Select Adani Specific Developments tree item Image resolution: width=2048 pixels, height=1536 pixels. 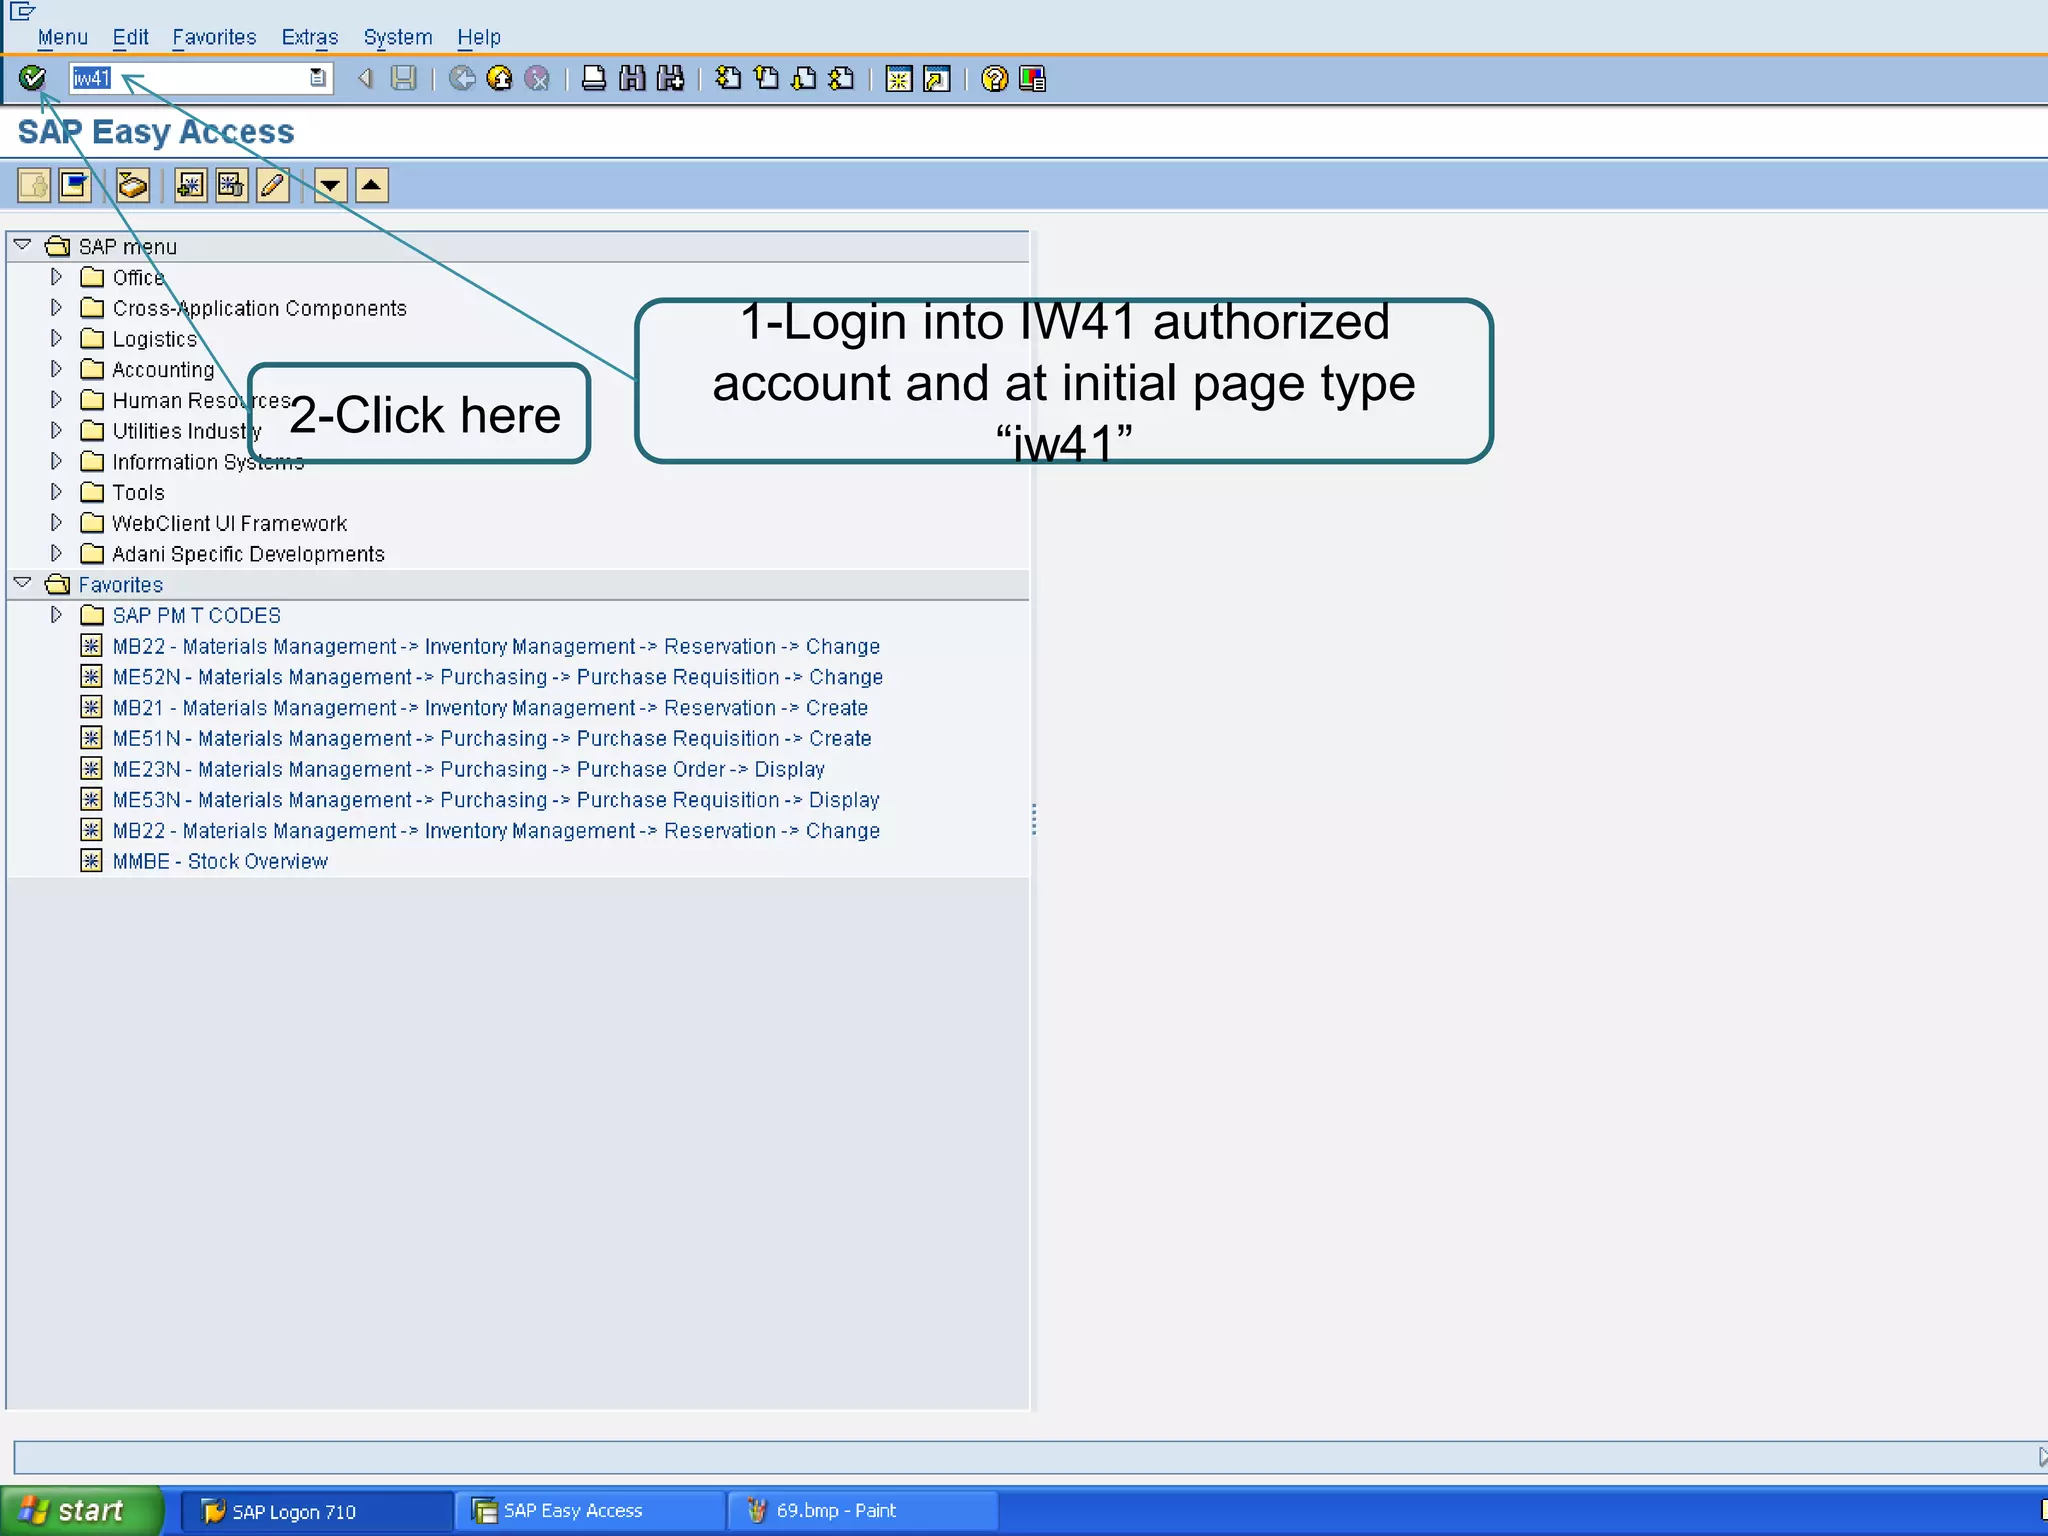tap(248, 554)
